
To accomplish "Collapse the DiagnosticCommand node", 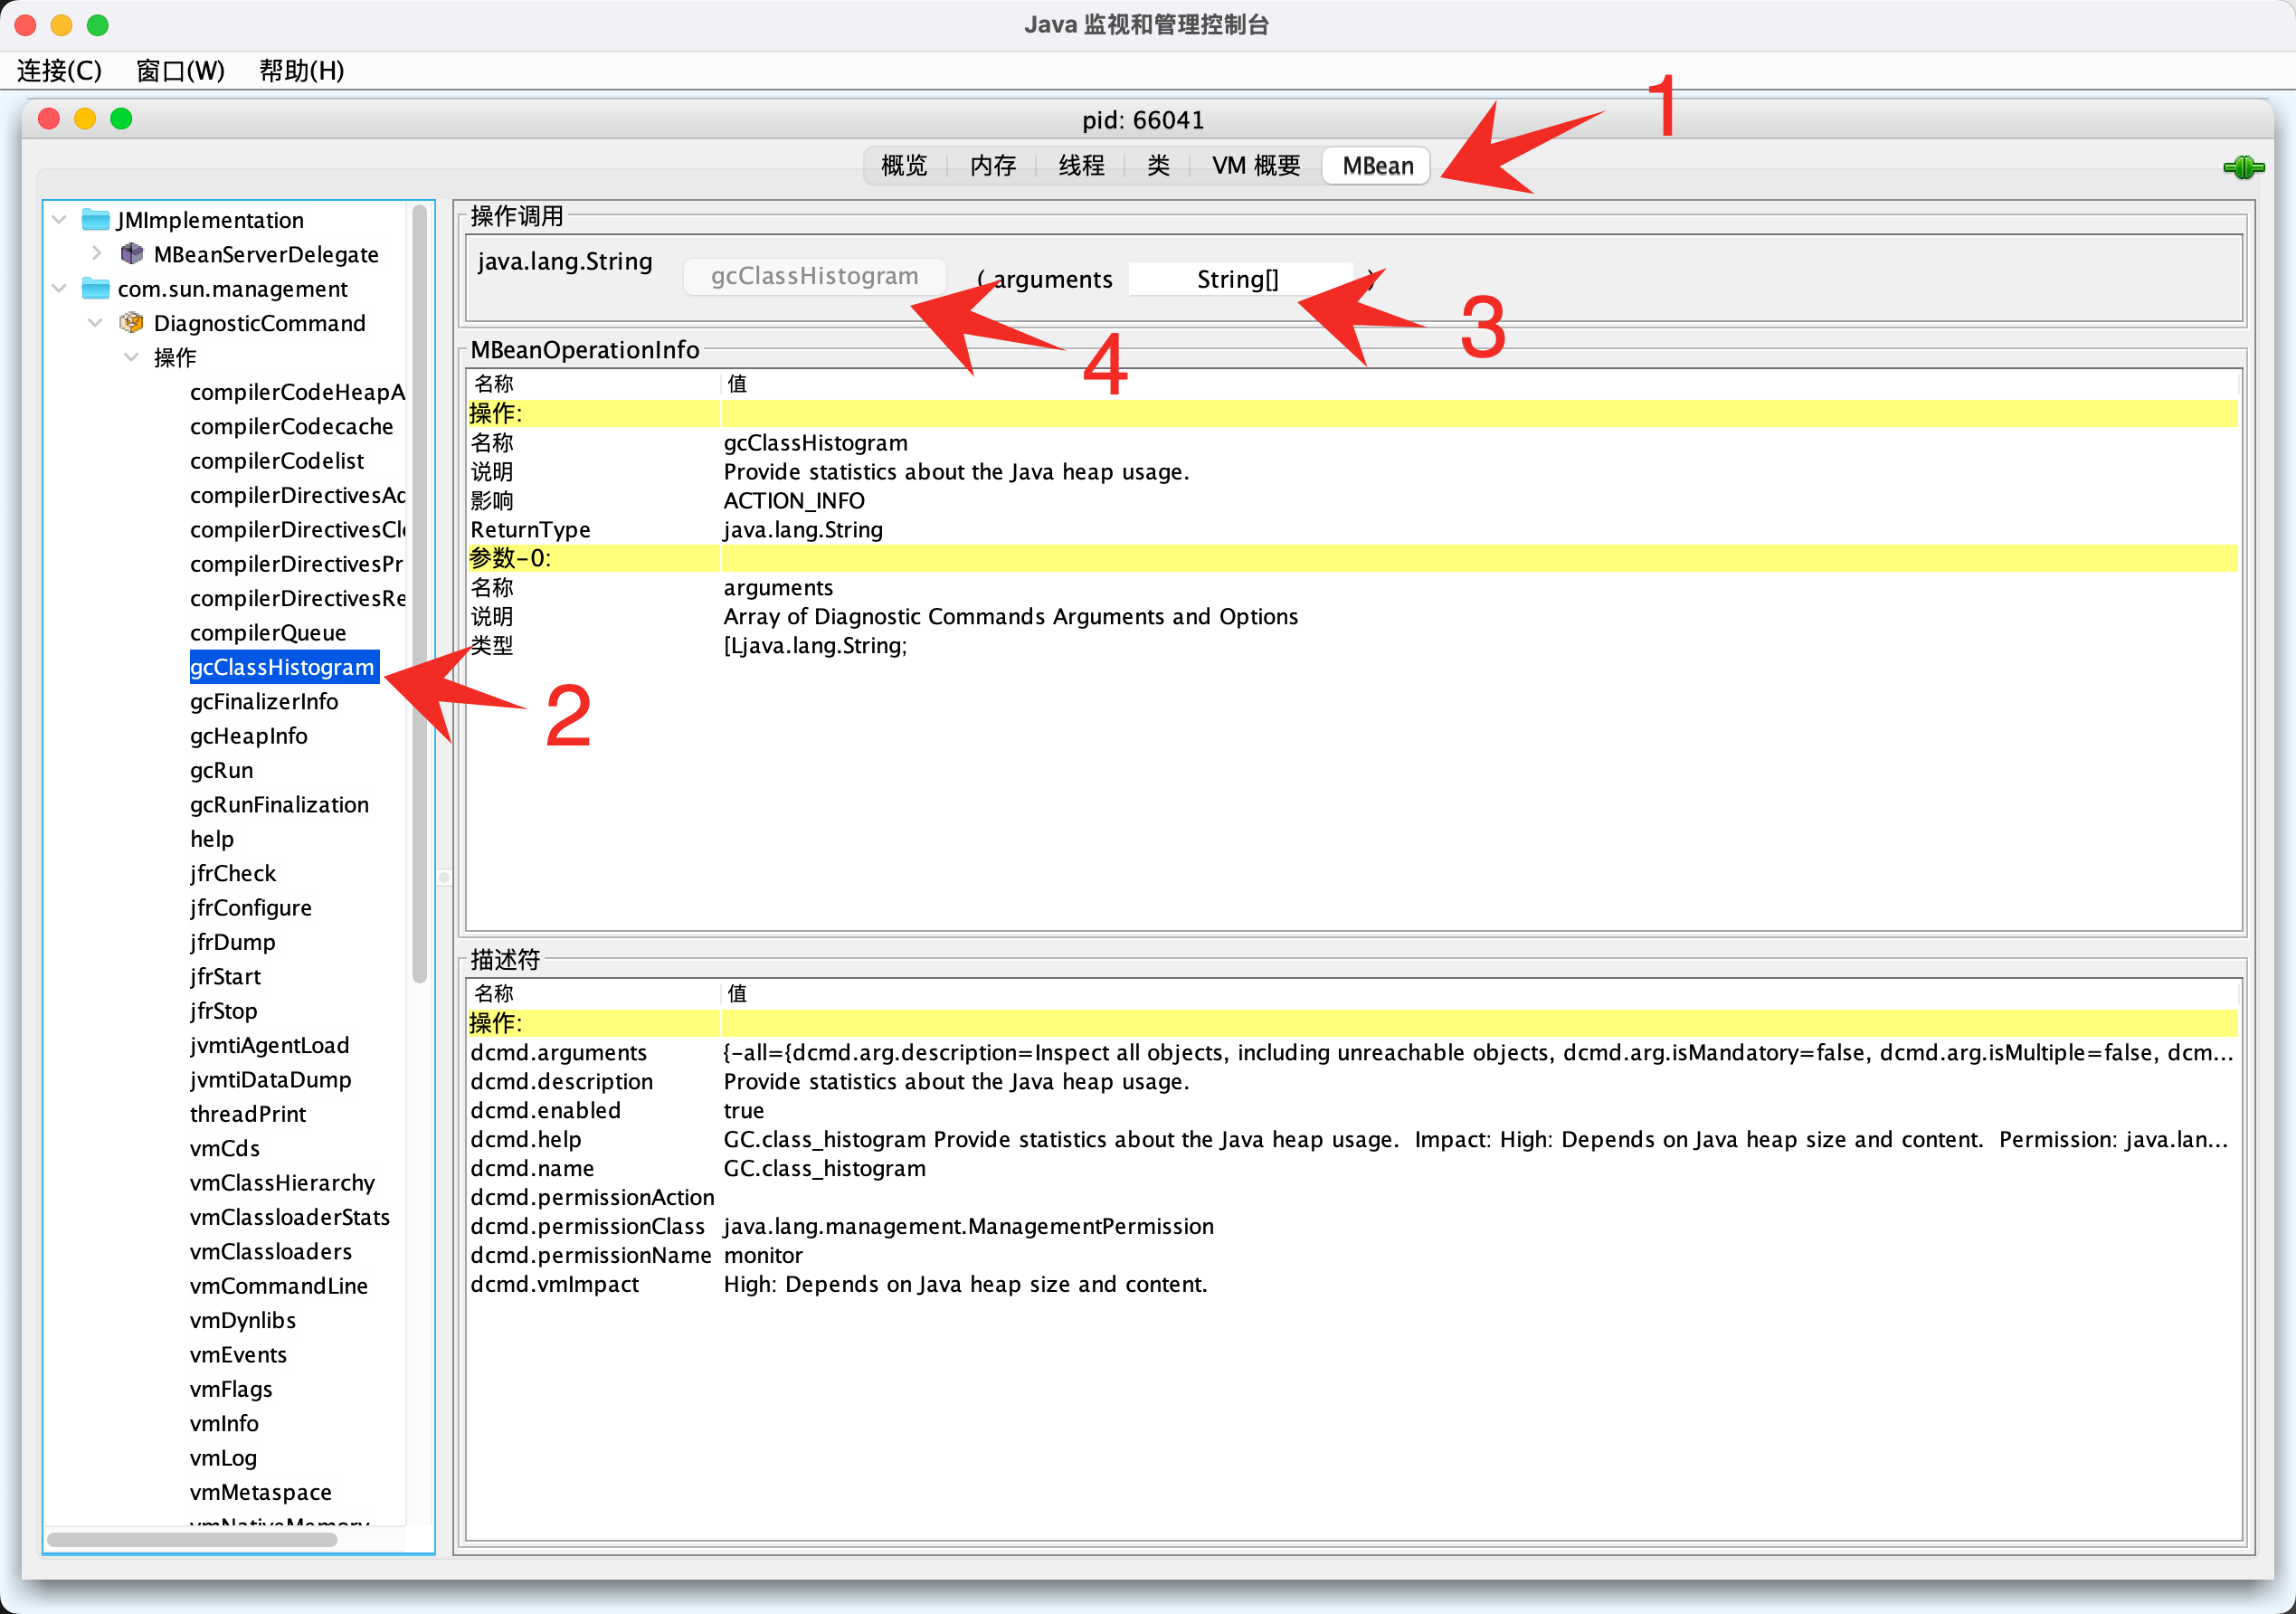I will pos(96,323).
